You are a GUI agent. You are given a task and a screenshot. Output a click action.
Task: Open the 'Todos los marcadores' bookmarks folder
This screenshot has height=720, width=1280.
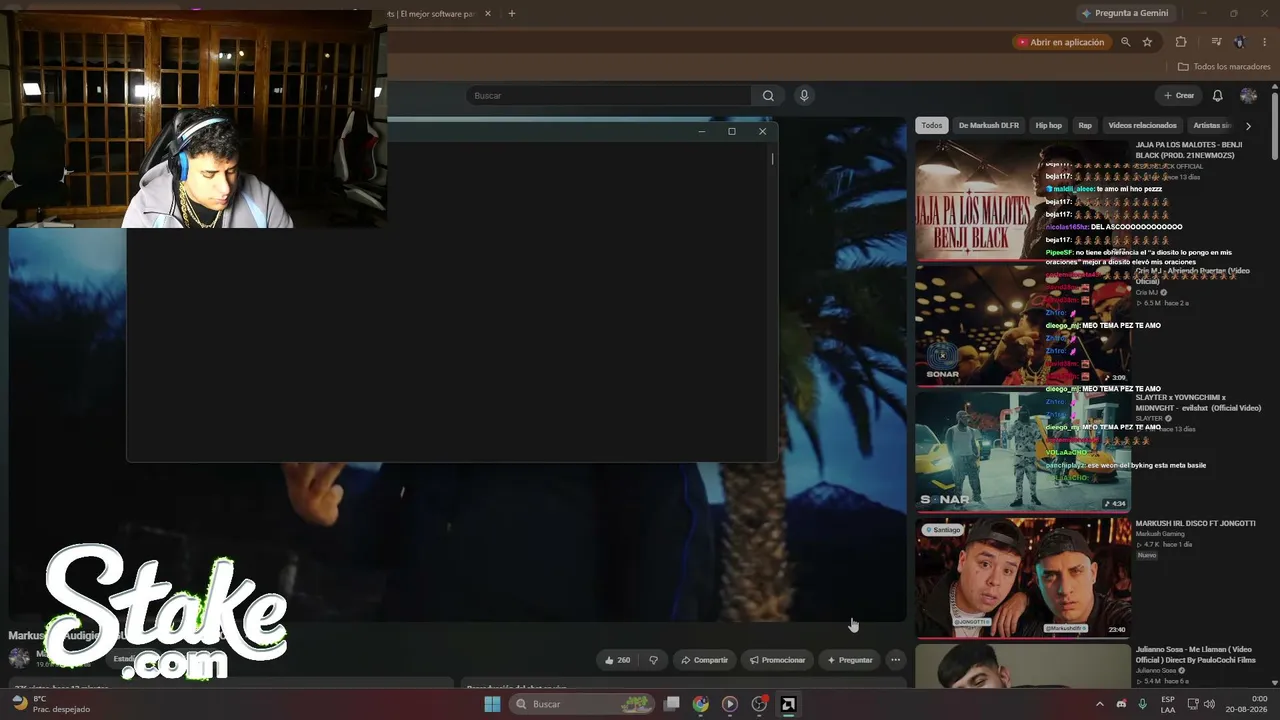[x=1224, y=67]
